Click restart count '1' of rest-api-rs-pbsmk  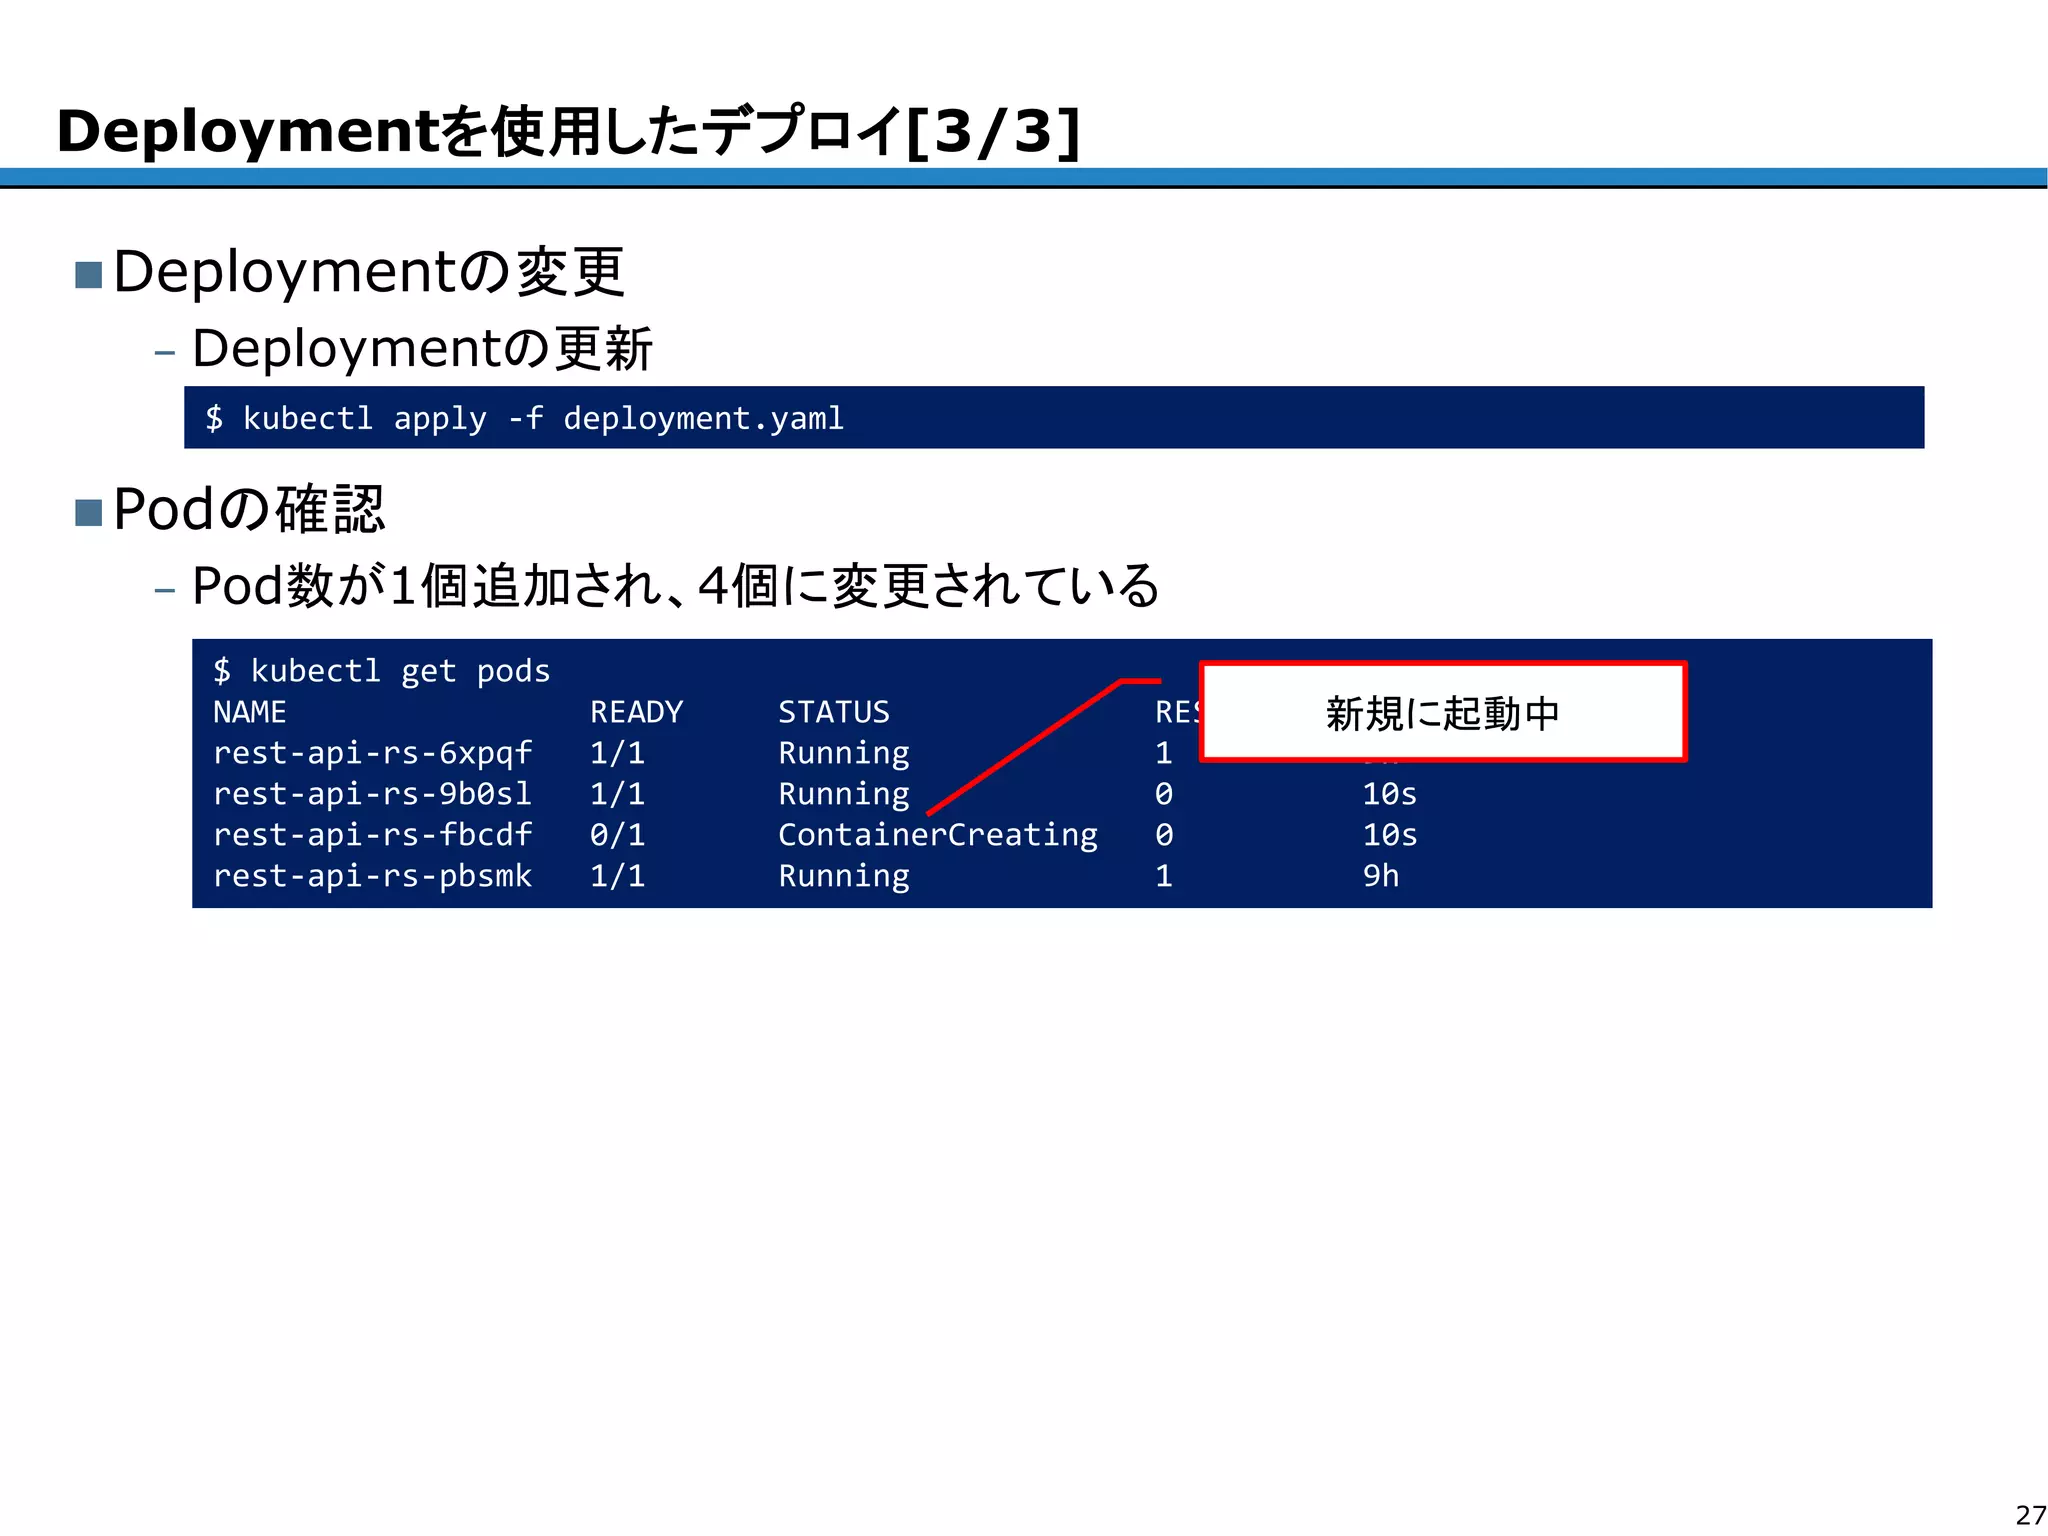click(x=1164, y=876)
